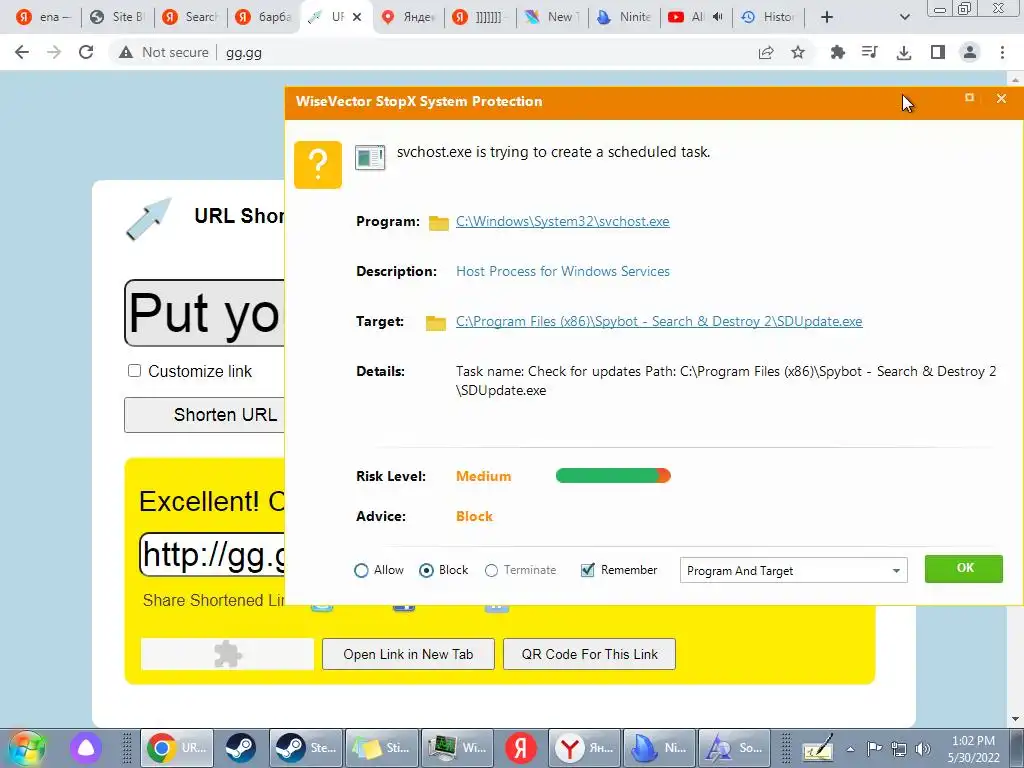Toggle the Remember checkbox
The width and height of the screenshot is (1024, 768).
coord(587,570)
